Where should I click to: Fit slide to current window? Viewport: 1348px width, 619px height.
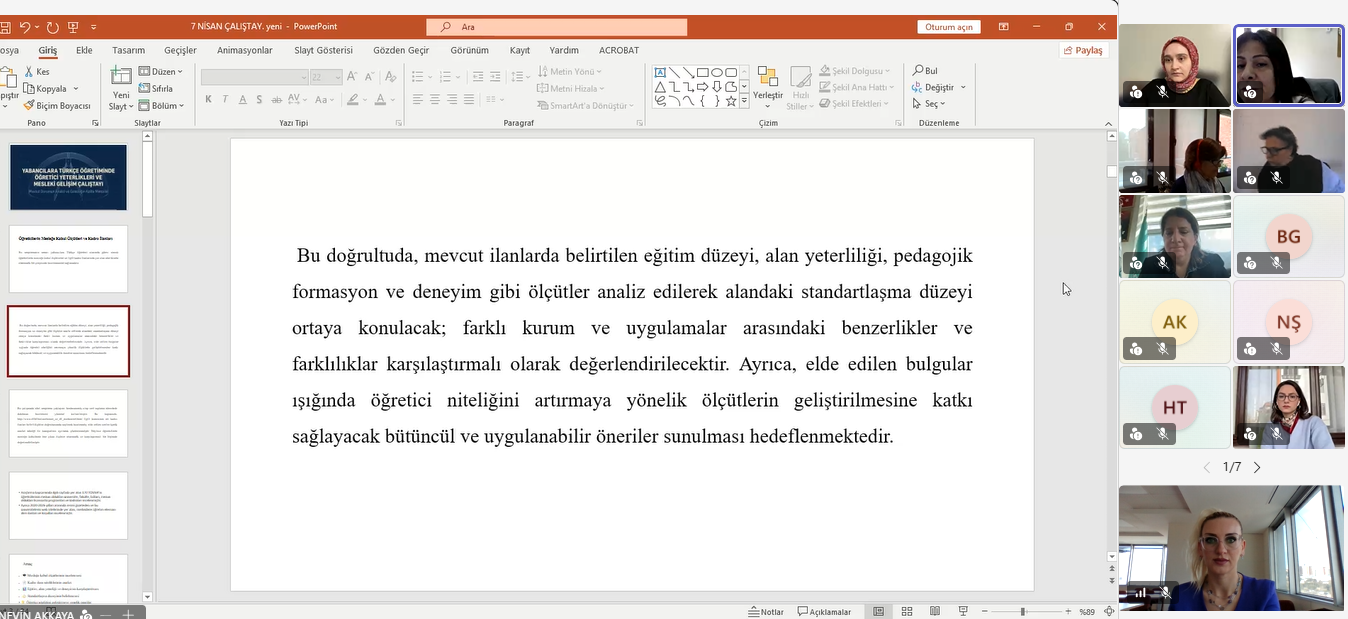point(1111,612)
